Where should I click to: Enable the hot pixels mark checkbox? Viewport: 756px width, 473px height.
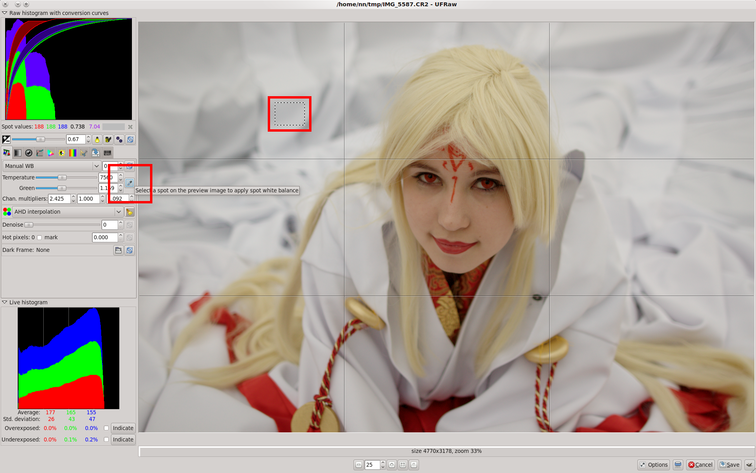click(x=38, y=237)
